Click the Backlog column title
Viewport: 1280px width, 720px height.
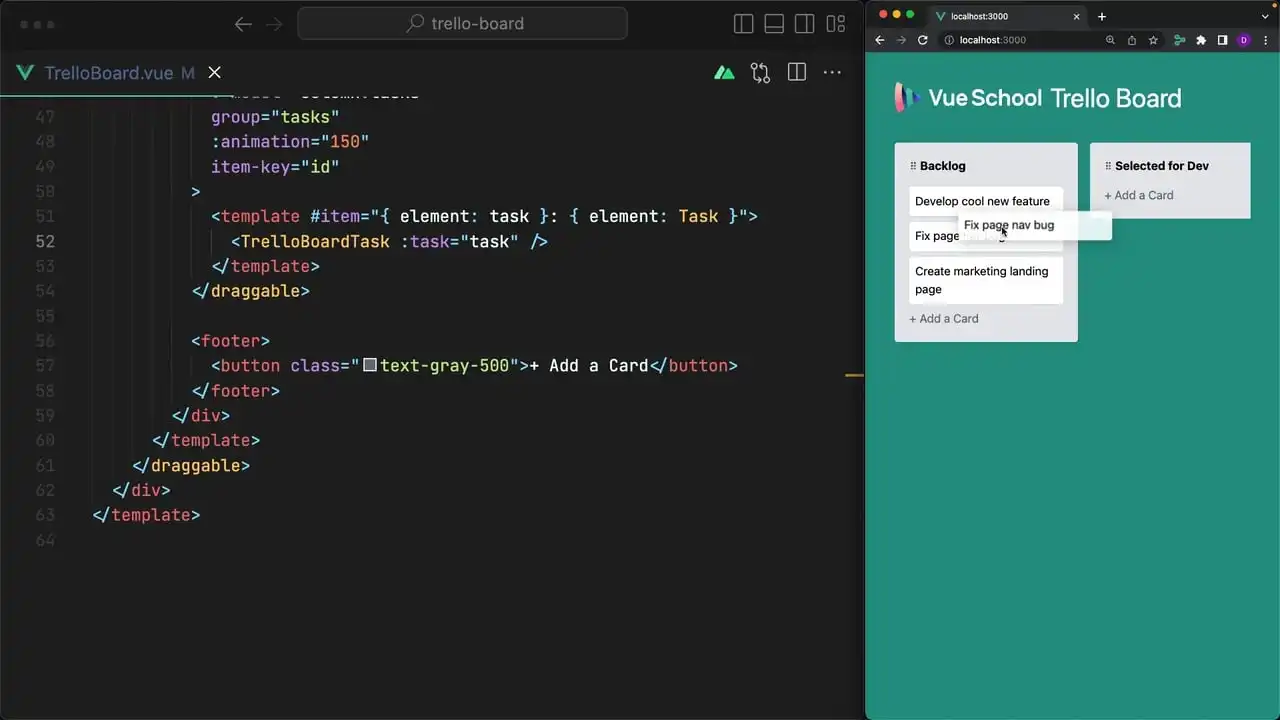(x=943, y=166)
